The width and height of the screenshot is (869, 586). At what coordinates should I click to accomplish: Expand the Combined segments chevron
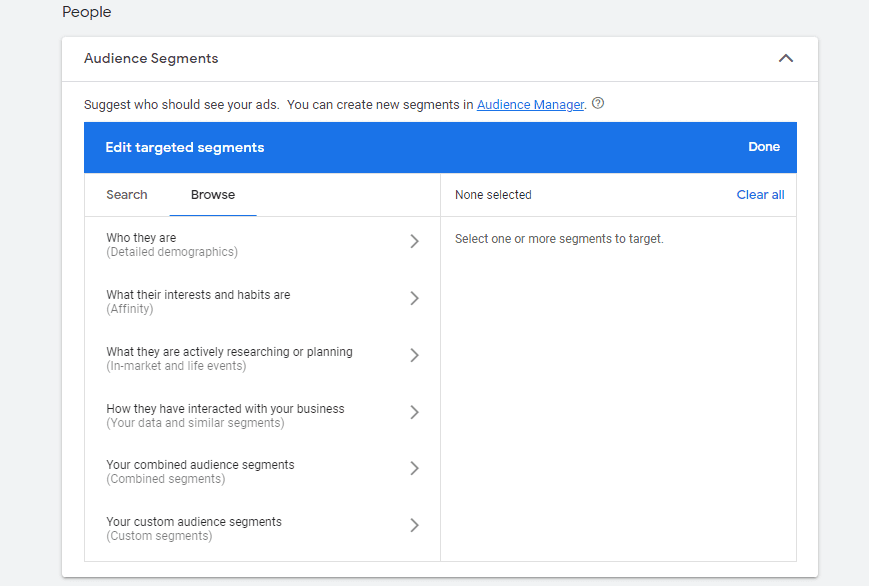(x=414, y=469)
